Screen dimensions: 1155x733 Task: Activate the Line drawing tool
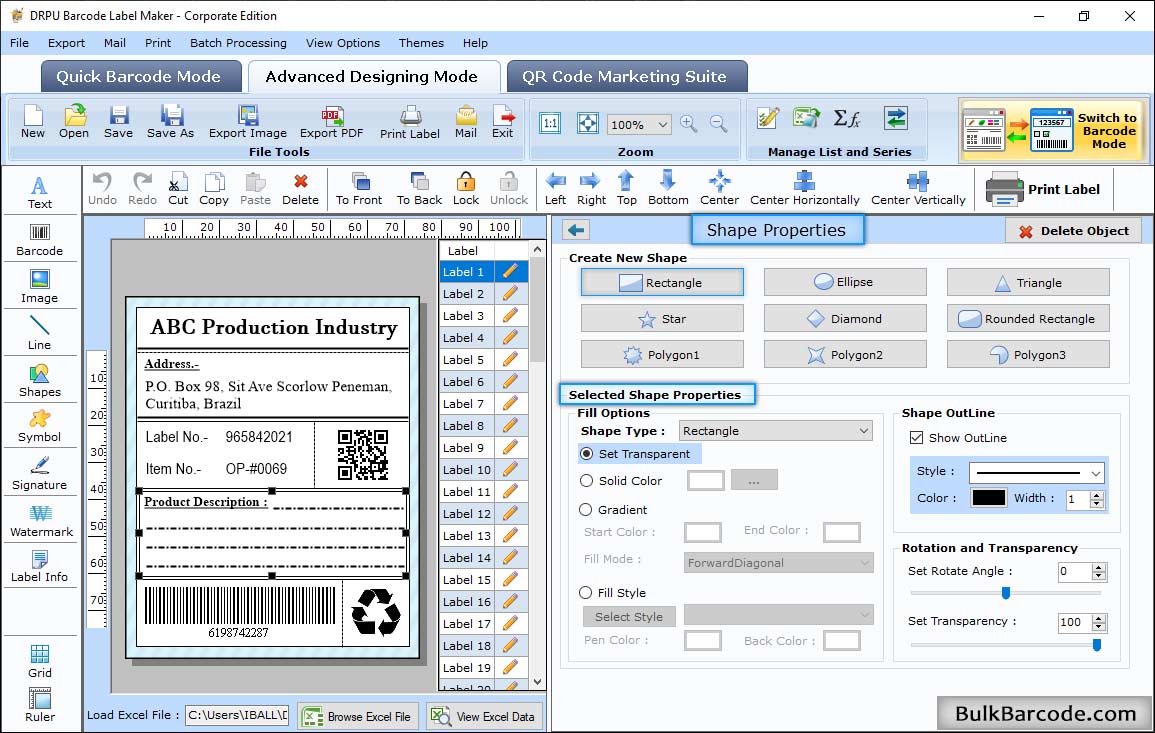(40, 332)
